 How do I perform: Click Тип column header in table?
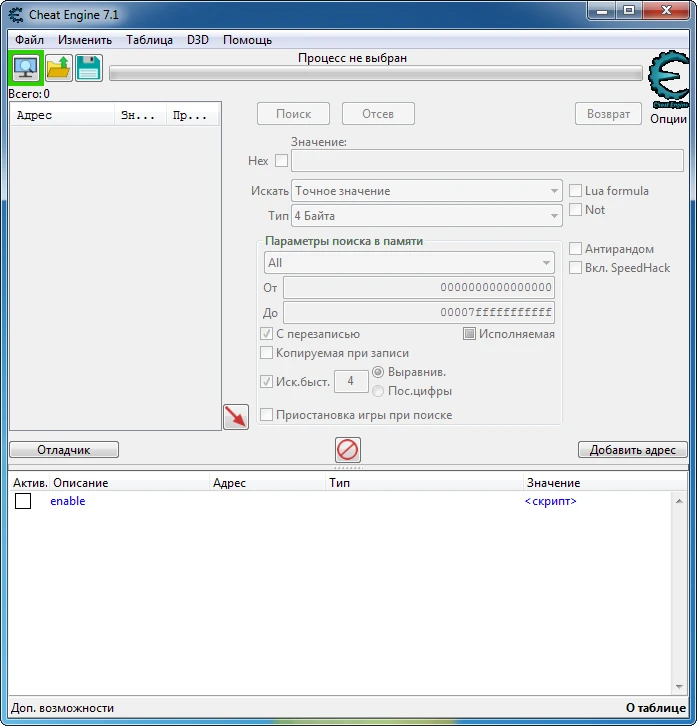[x=424, y=483]
